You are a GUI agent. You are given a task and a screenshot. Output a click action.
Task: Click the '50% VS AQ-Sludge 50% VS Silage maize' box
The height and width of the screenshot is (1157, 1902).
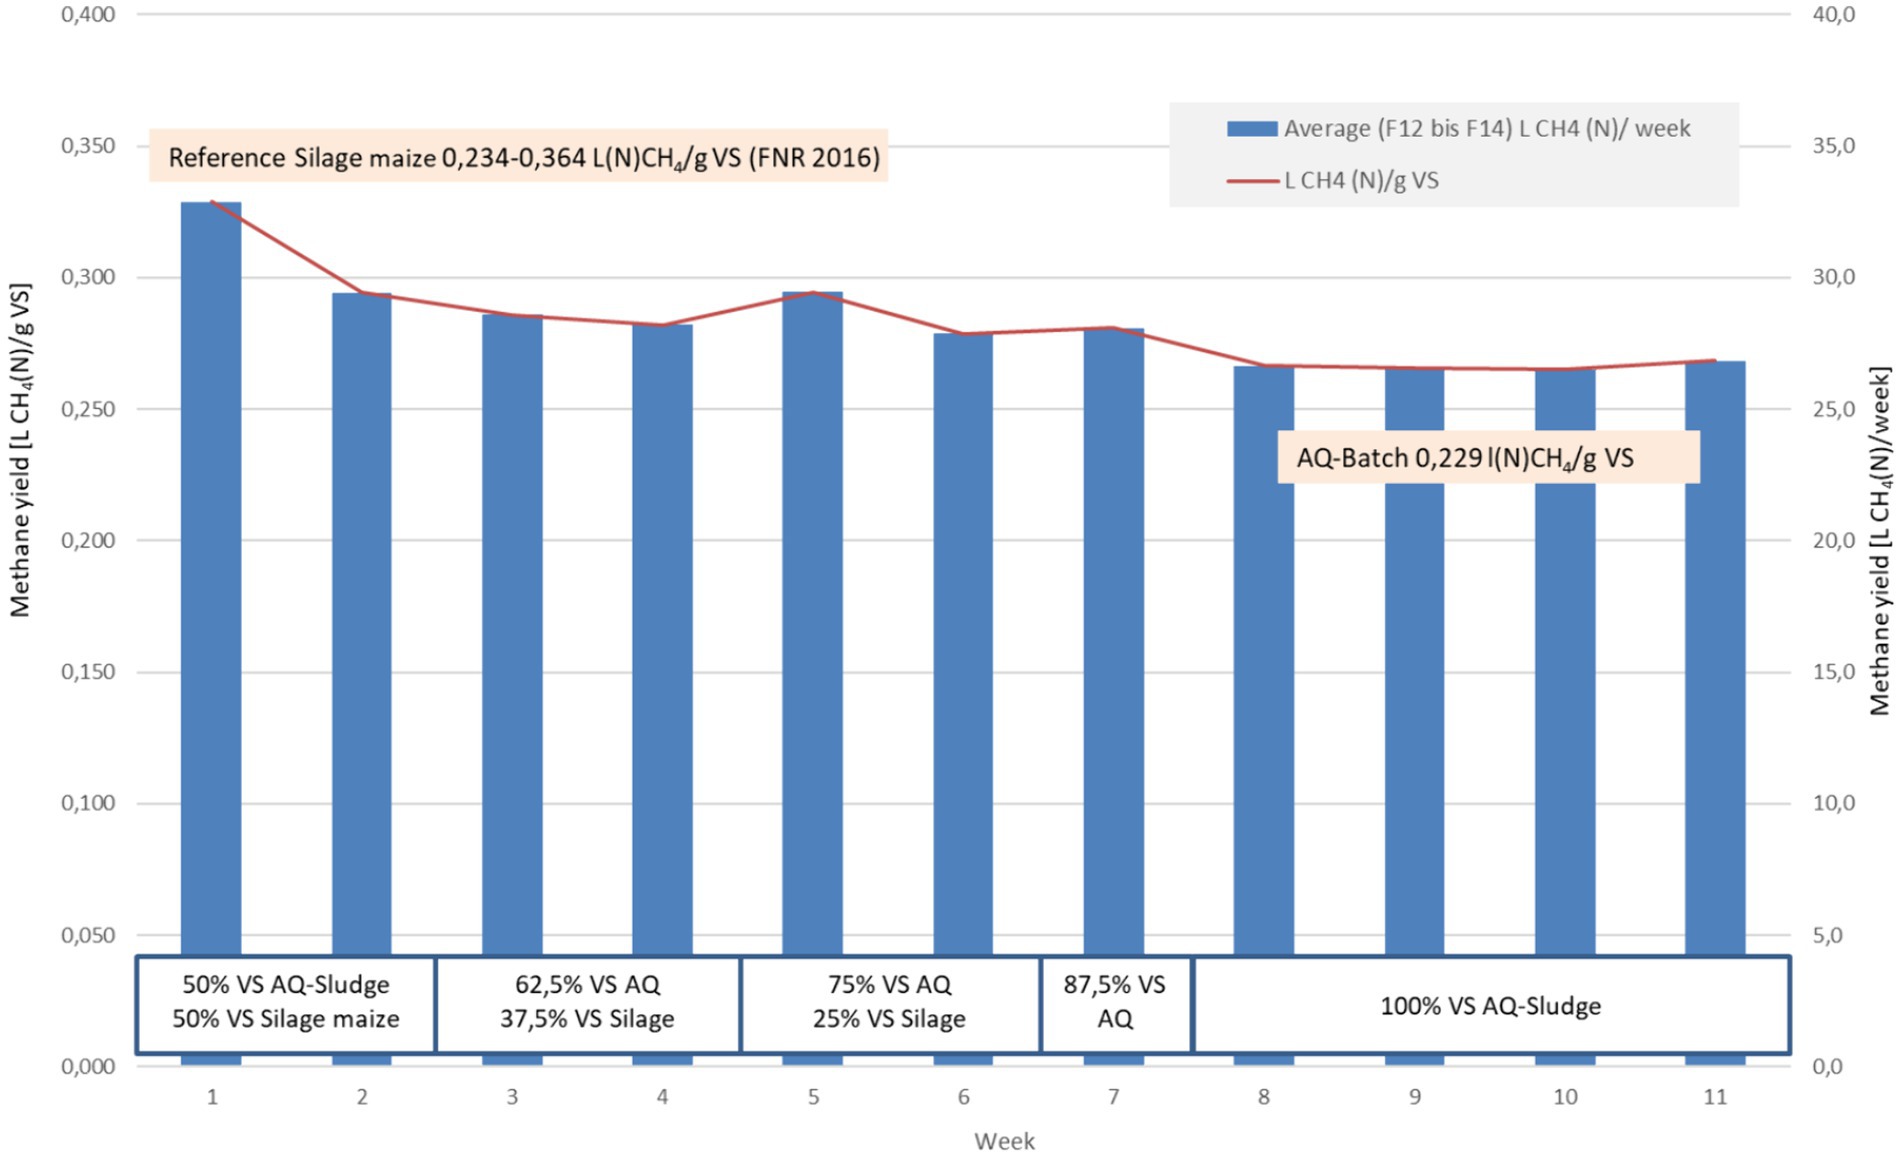click(286, 1004)
